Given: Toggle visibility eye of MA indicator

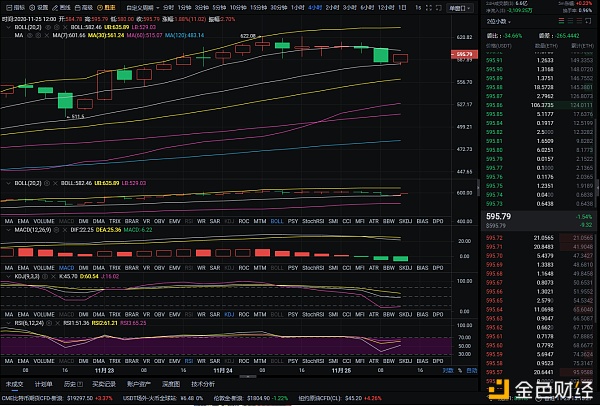Looking at the screenshot, I should click(29, 35).
